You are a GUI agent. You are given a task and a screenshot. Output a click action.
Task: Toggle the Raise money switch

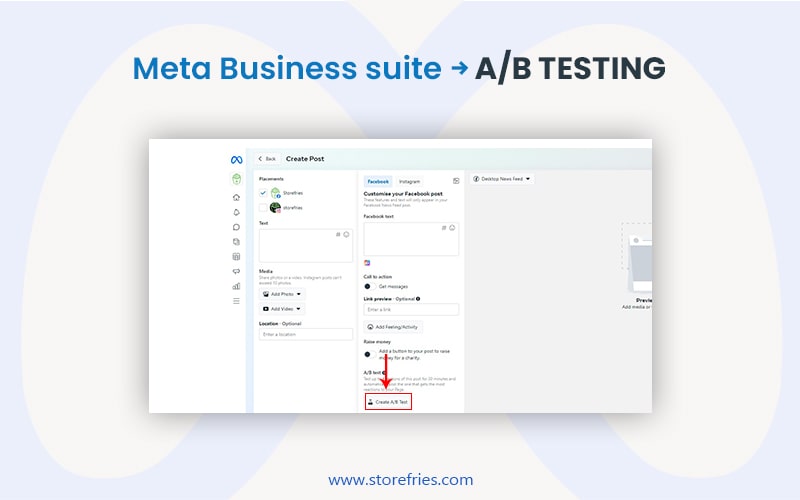[x=368, y=354]
